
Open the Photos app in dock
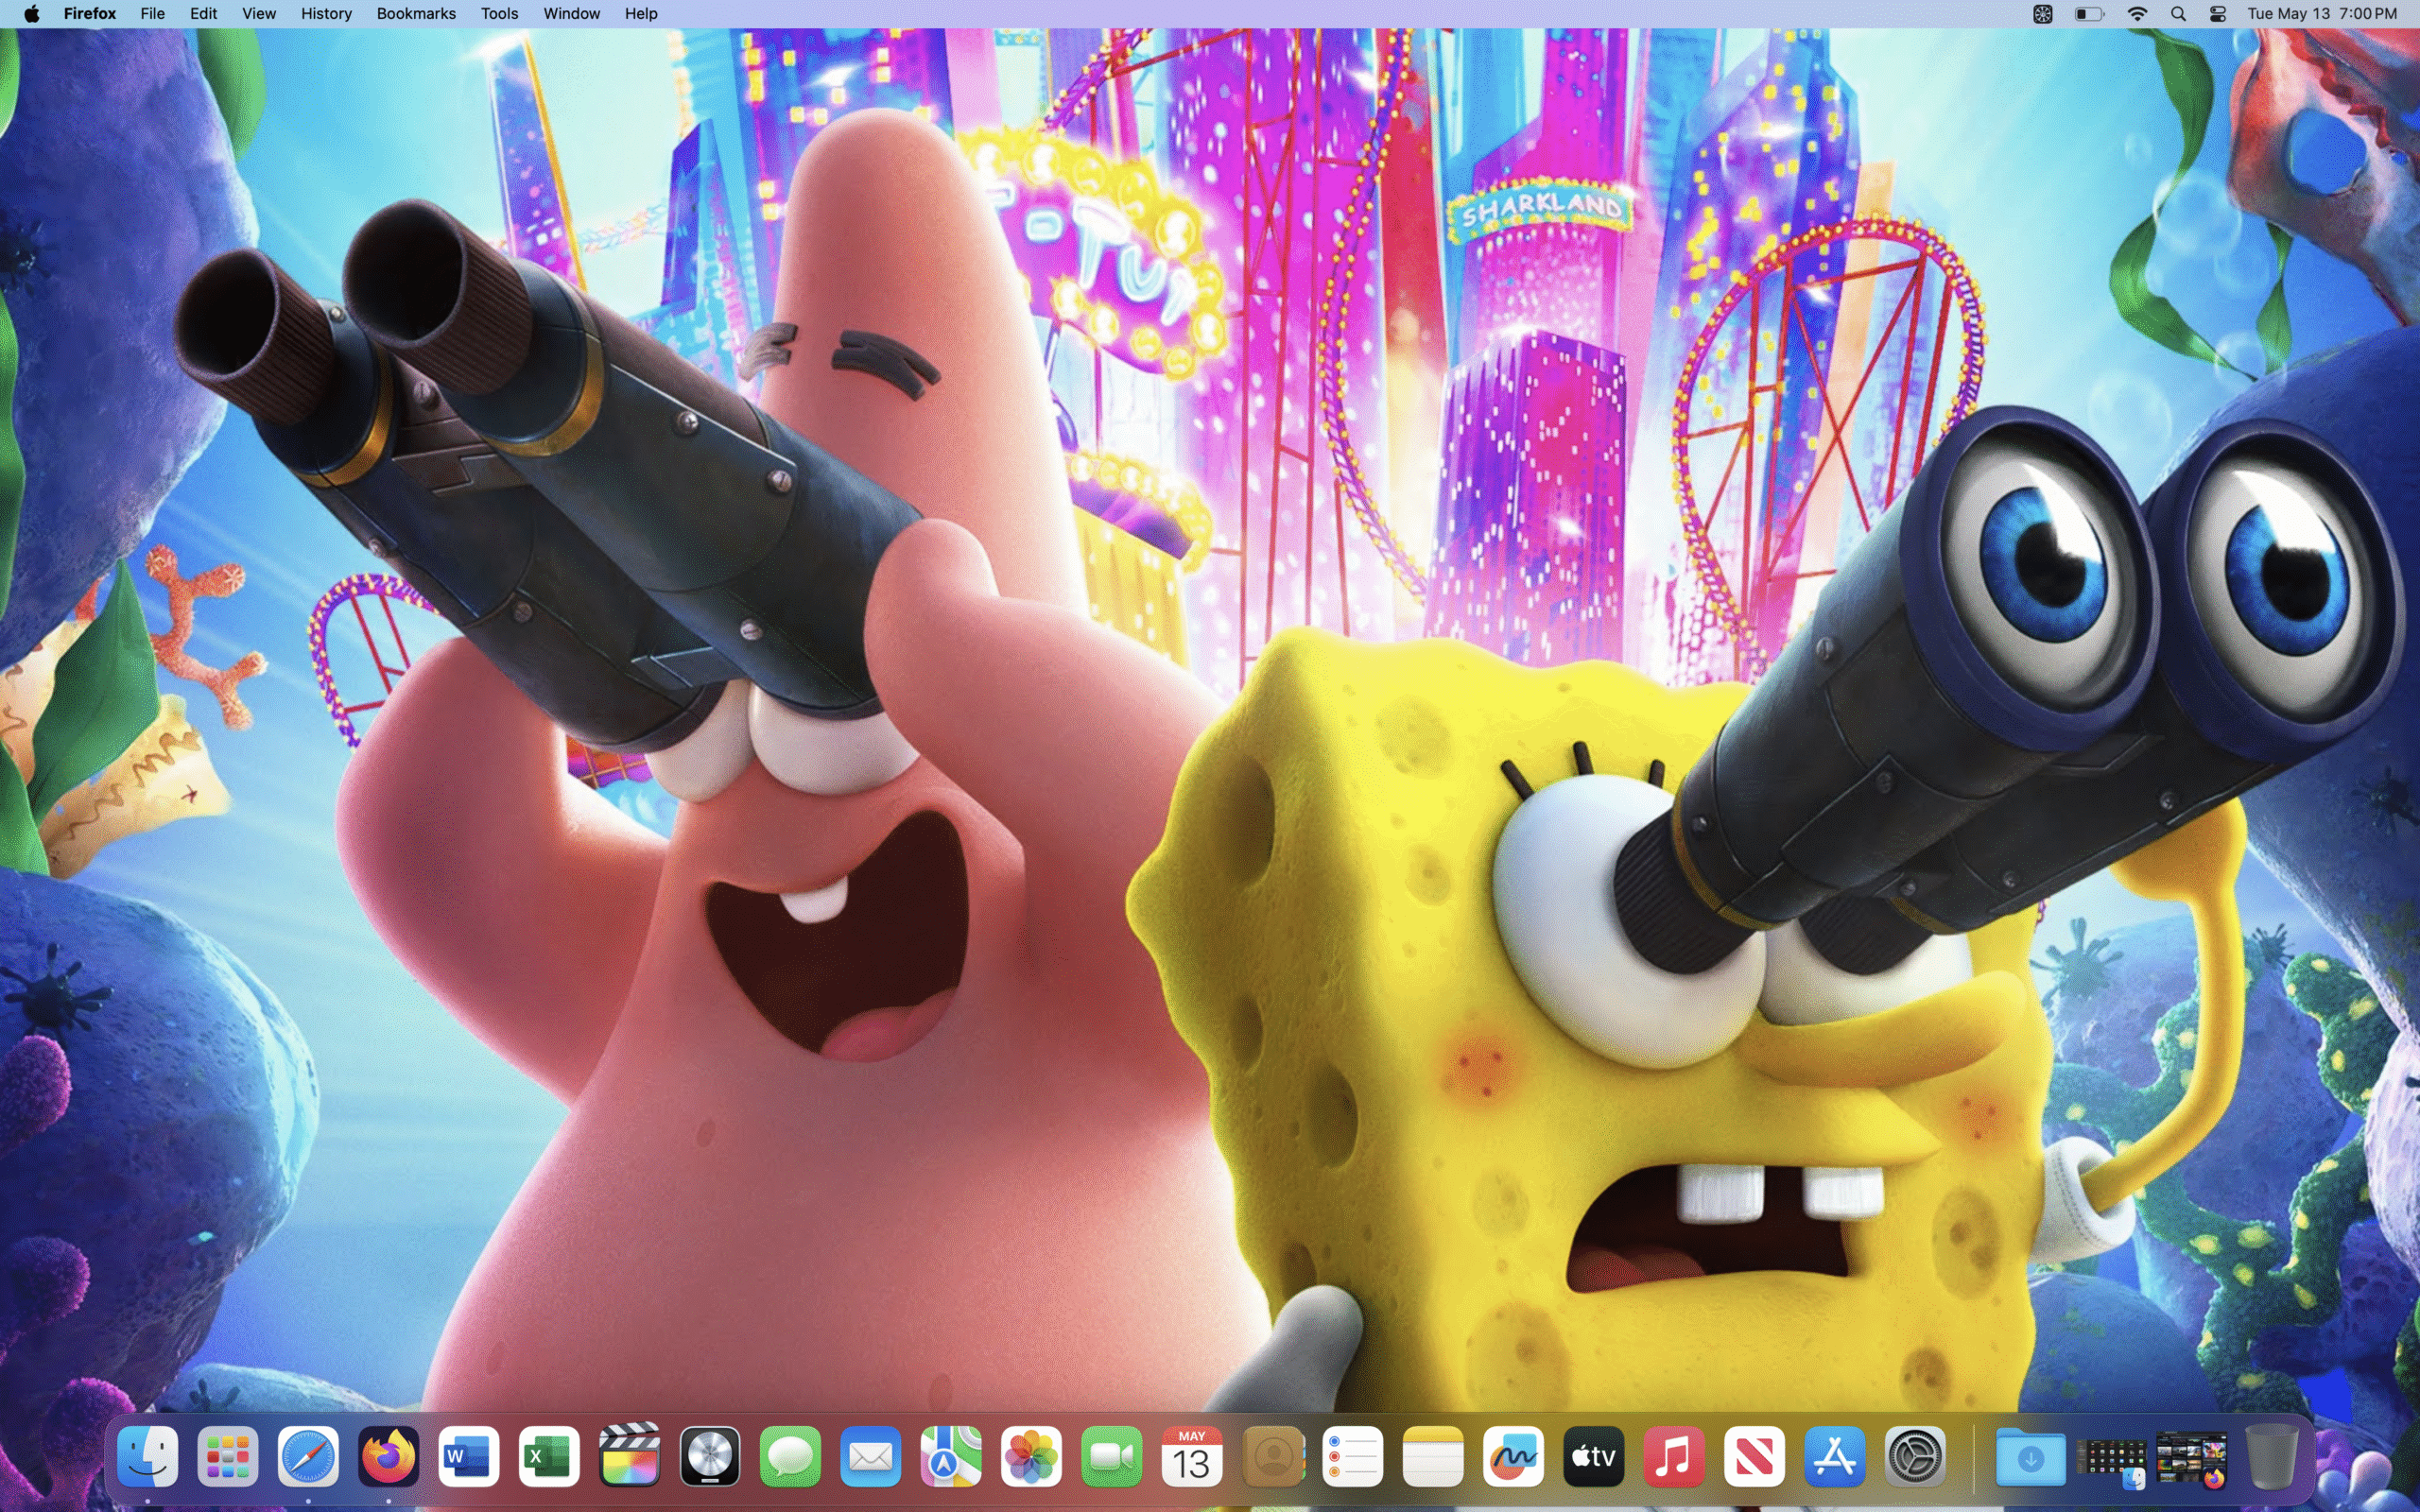(1031, 1457)
